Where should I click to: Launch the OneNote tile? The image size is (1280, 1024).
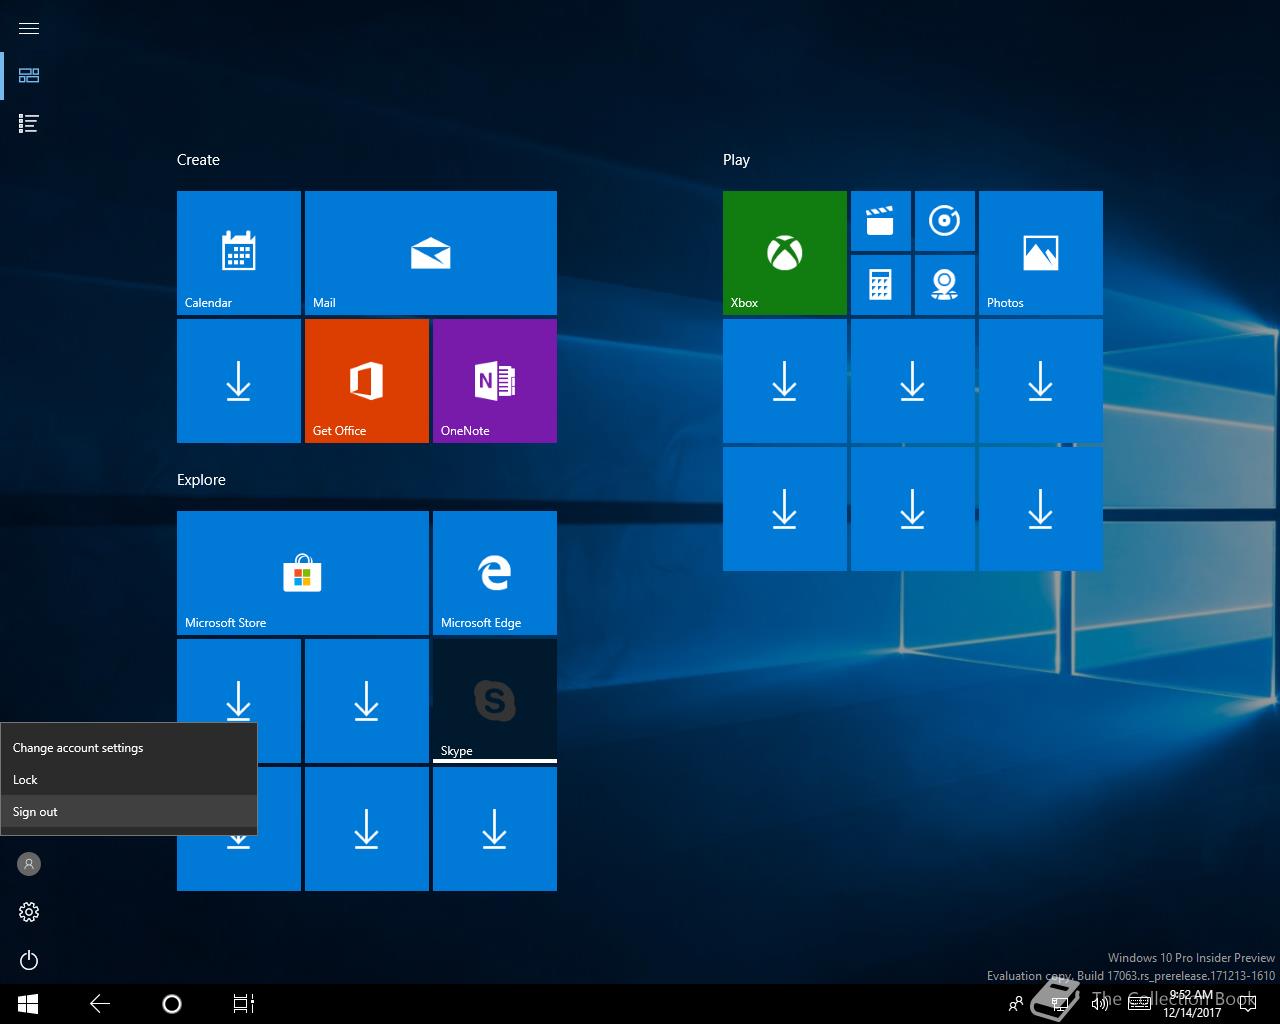point(495,381)
